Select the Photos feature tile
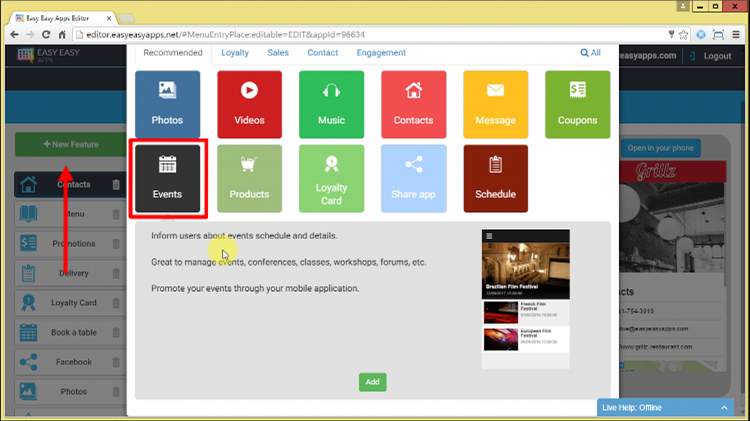Screen dimensions: 750x421 click(x=167, y=104)
